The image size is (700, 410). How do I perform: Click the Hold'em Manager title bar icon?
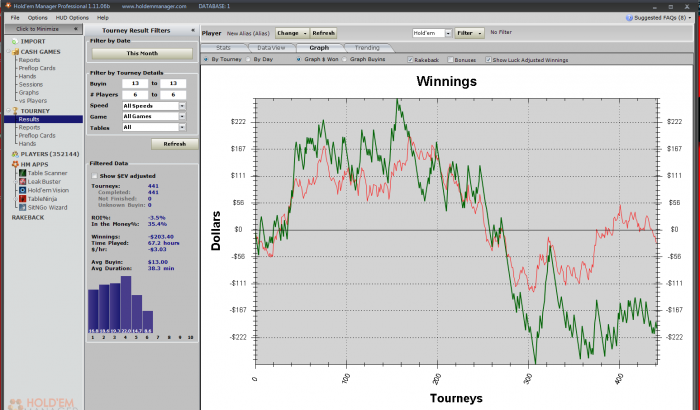pos(8,6)
